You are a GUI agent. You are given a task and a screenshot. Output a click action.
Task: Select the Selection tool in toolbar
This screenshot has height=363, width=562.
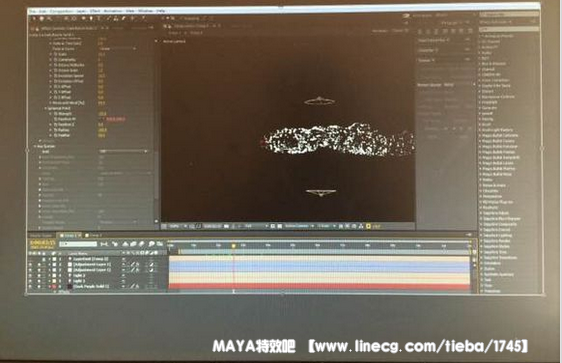pos(33,18)
